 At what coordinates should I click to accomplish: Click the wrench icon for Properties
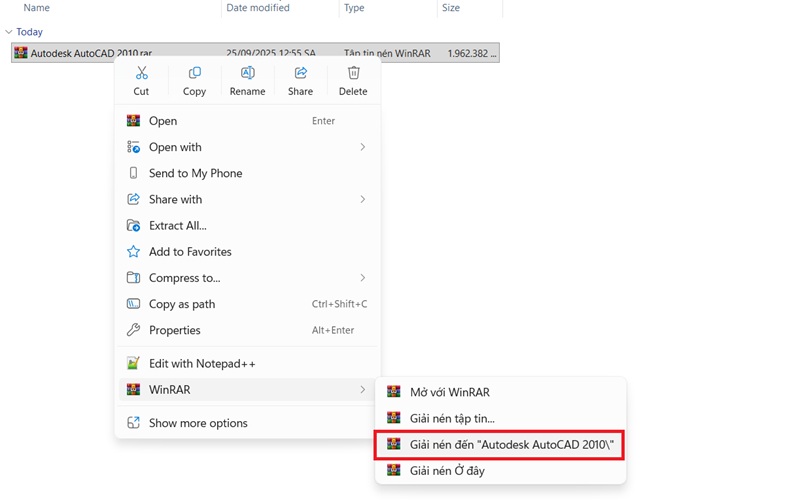coord(133,330)
